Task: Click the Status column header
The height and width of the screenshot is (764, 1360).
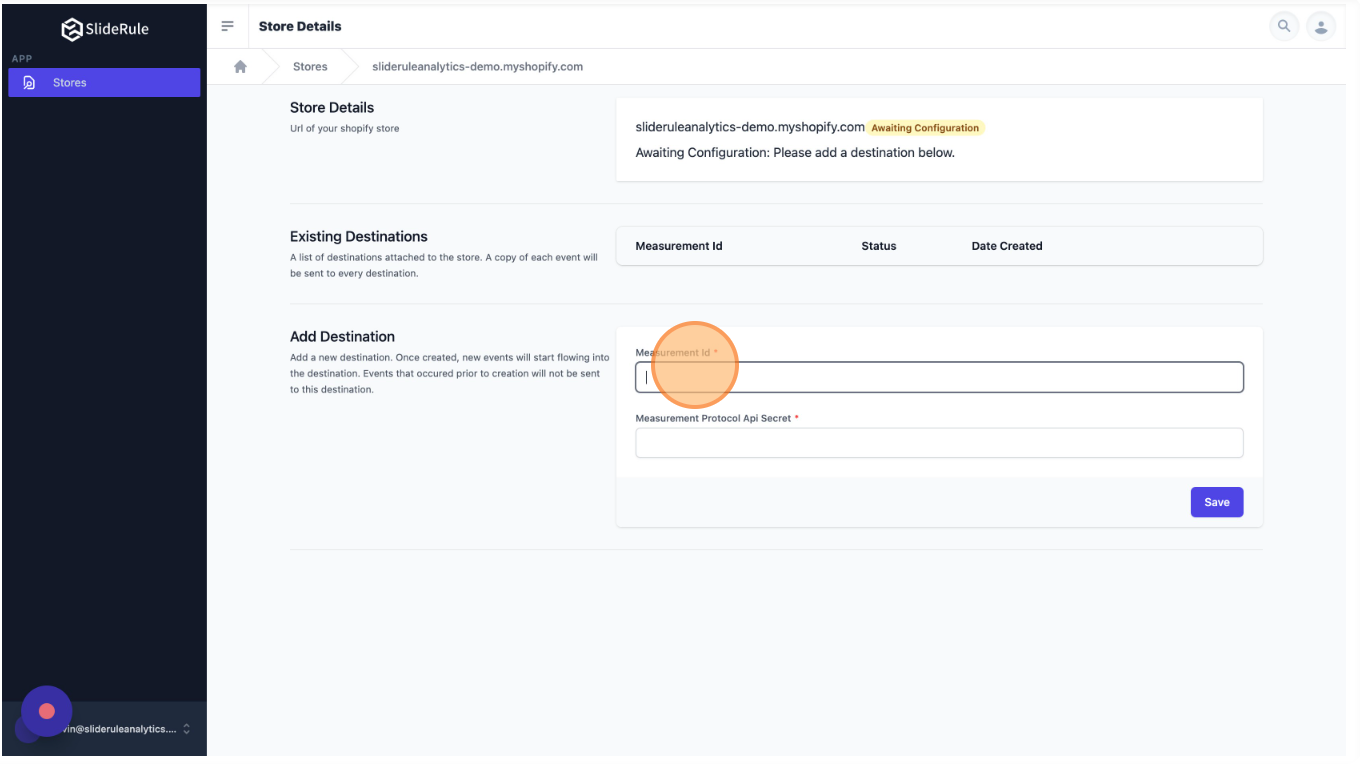Action: [x=879, y=246]
